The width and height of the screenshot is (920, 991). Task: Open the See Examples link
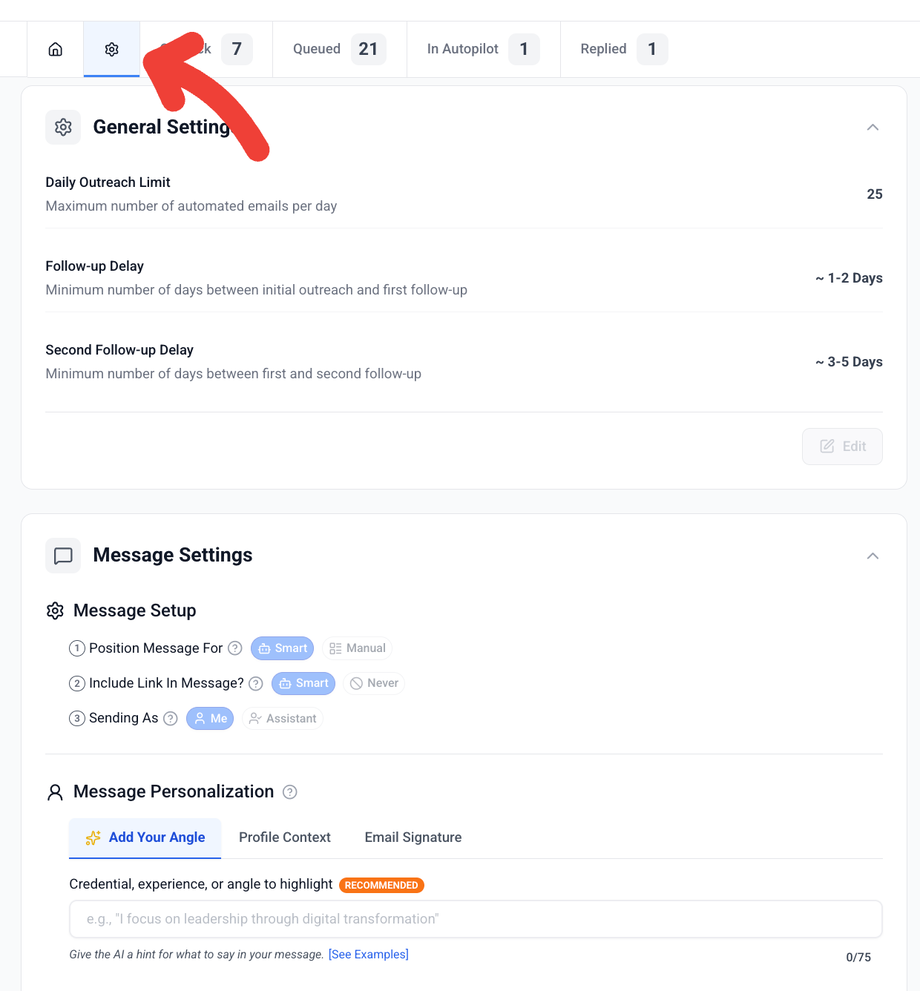click(368, 954)
